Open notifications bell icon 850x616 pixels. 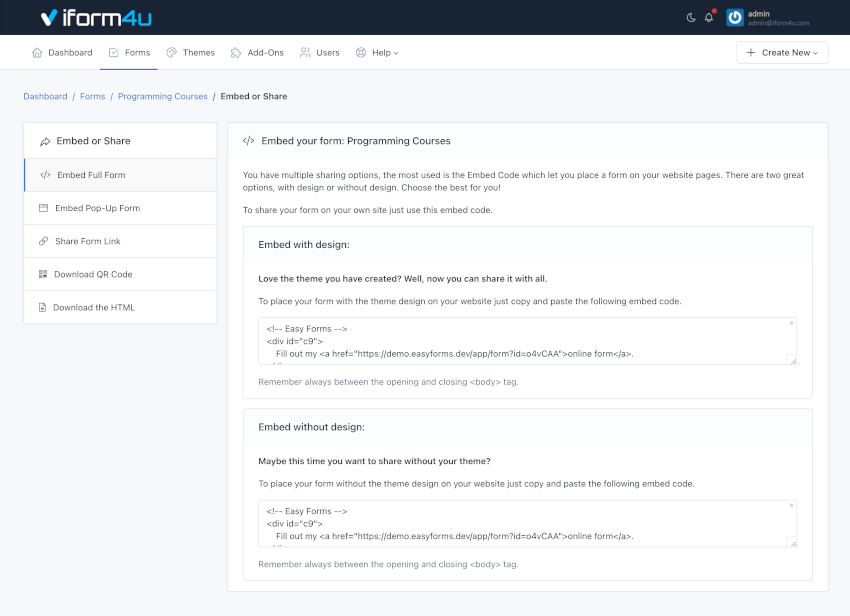click(709, 17)
